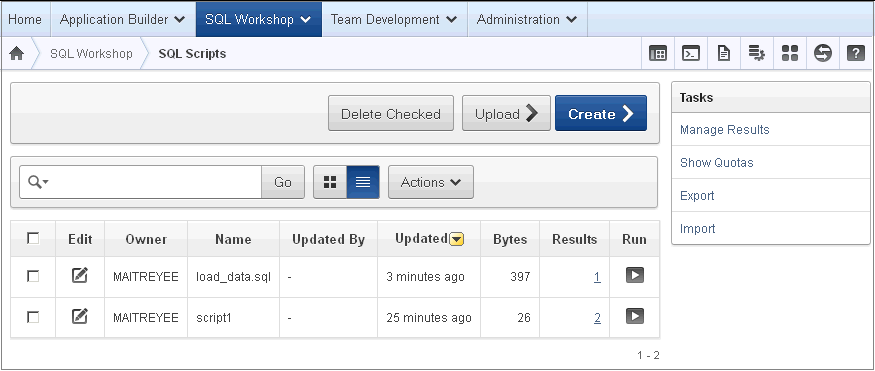This screenshot has height=371, width=875.
Task: Open RESTful Services circular arrows icon
Action: 823,54
